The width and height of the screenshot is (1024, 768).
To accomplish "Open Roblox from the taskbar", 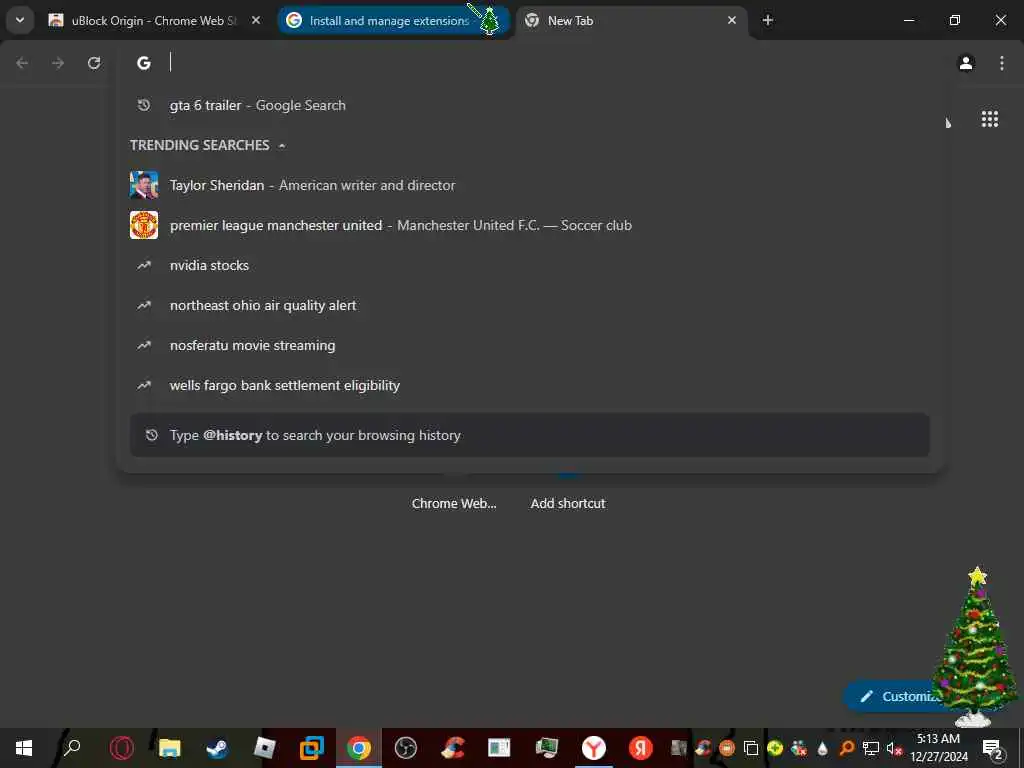I will pos(264,748).
